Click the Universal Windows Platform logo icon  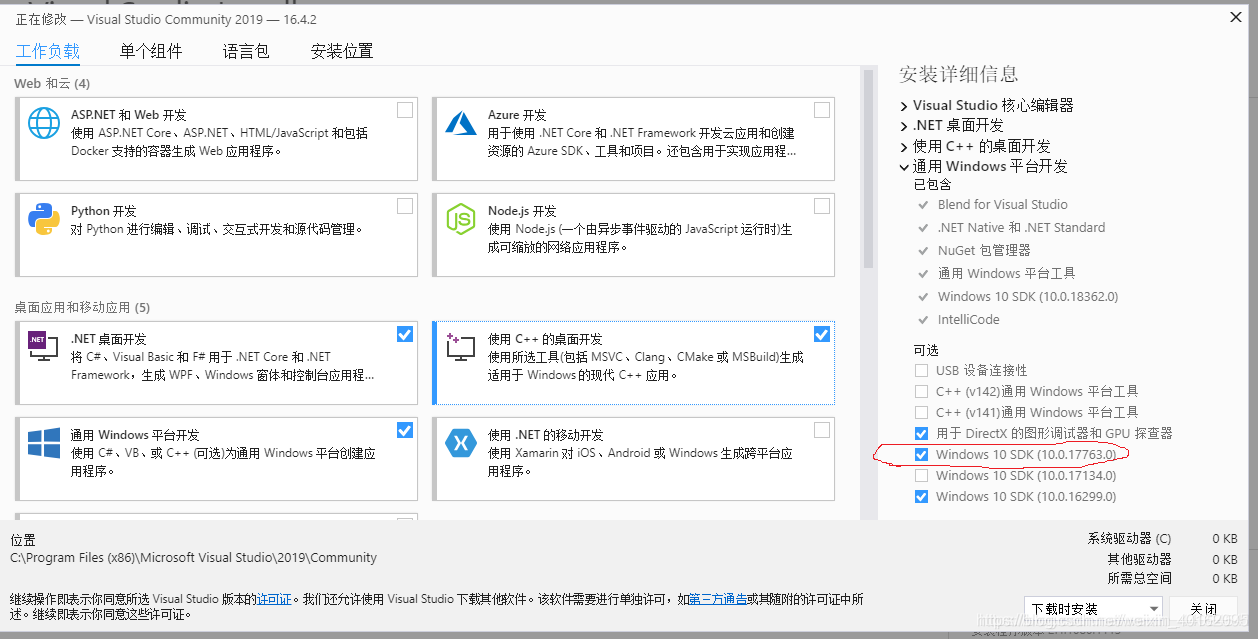pyautogui.click(x=44, y=443)
